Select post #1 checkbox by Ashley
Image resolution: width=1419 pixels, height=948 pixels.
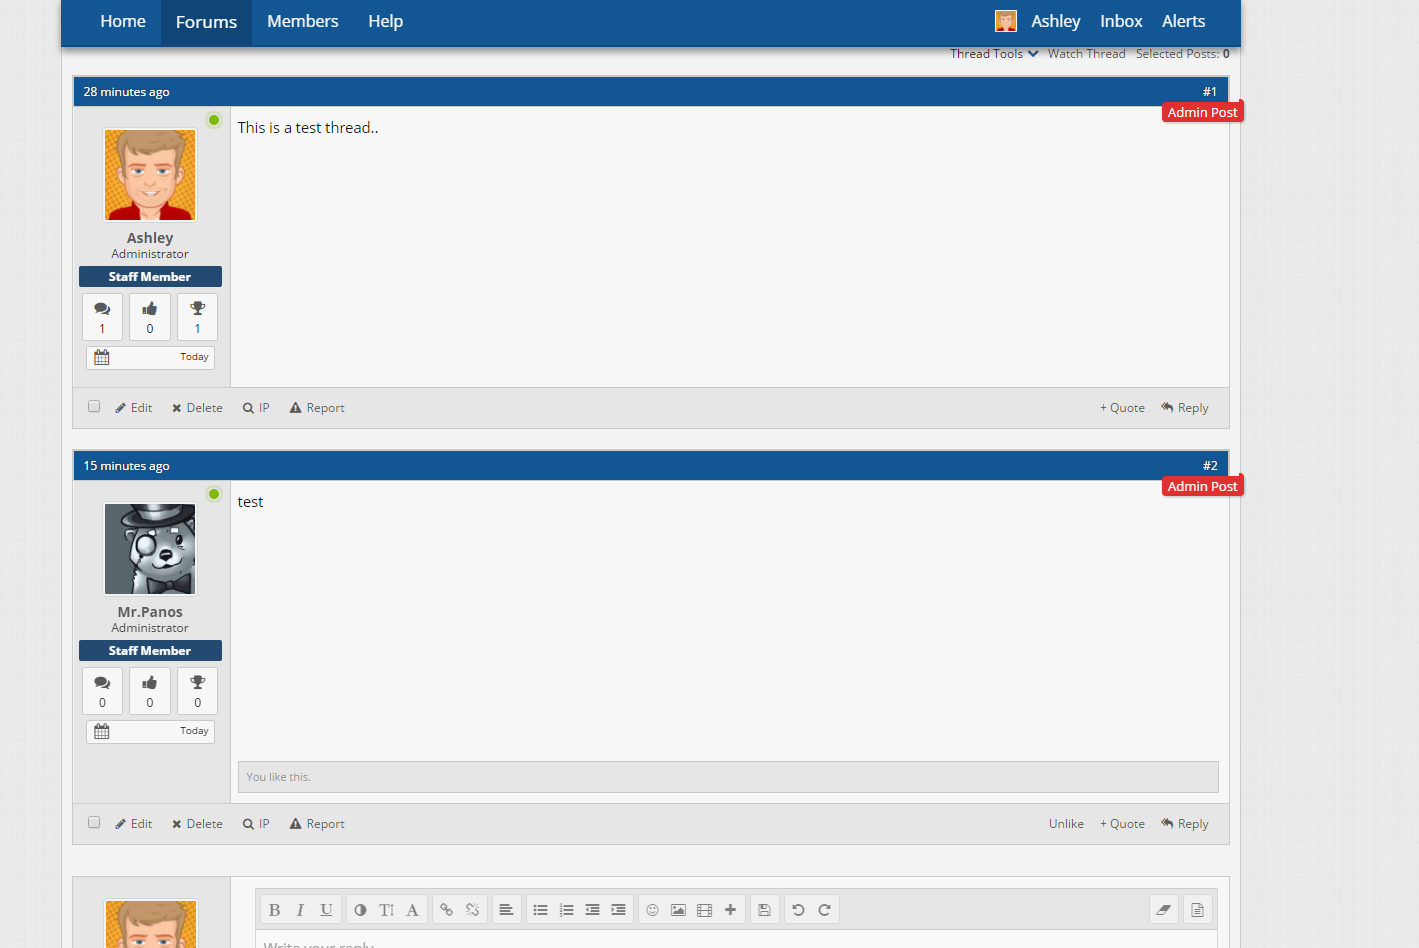point(94,407)
